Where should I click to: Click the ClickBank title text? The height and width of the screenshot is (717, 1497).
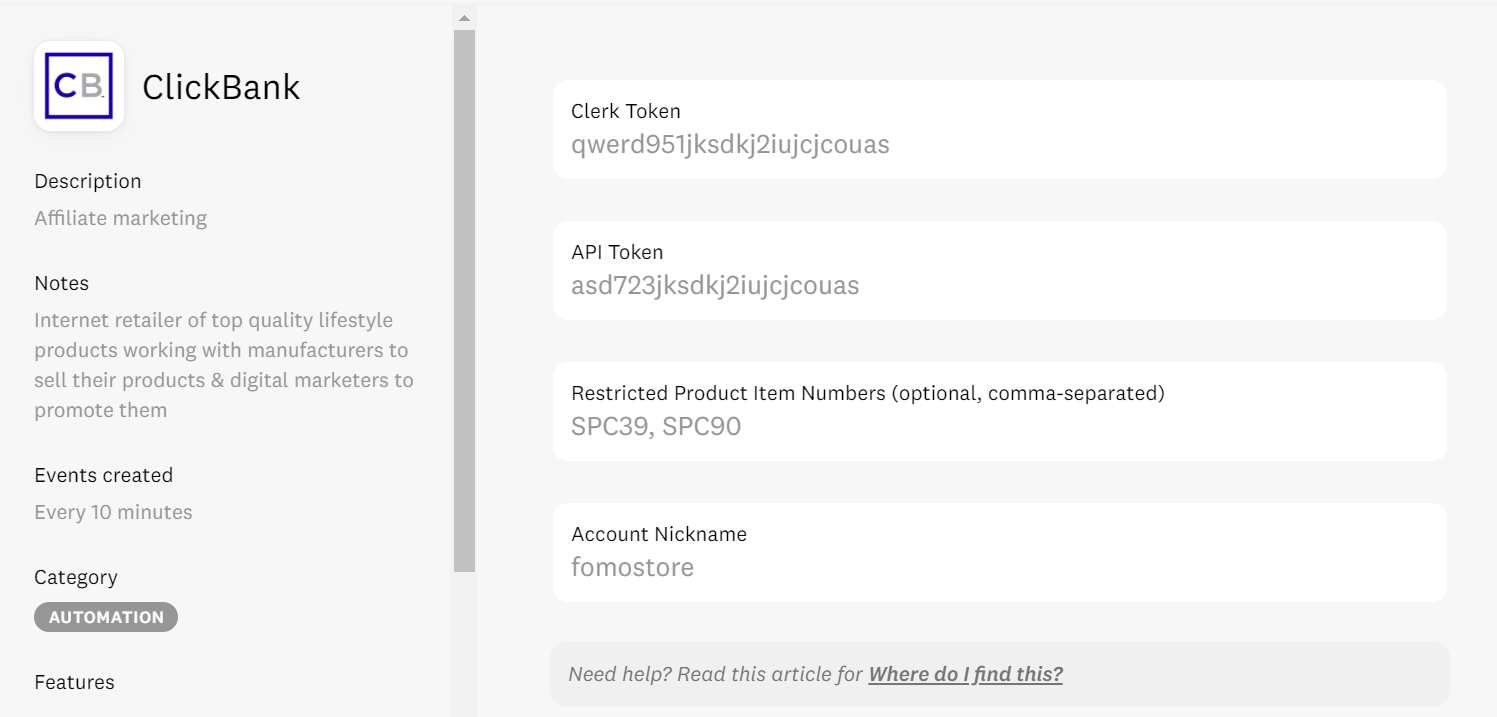point(221,87)
